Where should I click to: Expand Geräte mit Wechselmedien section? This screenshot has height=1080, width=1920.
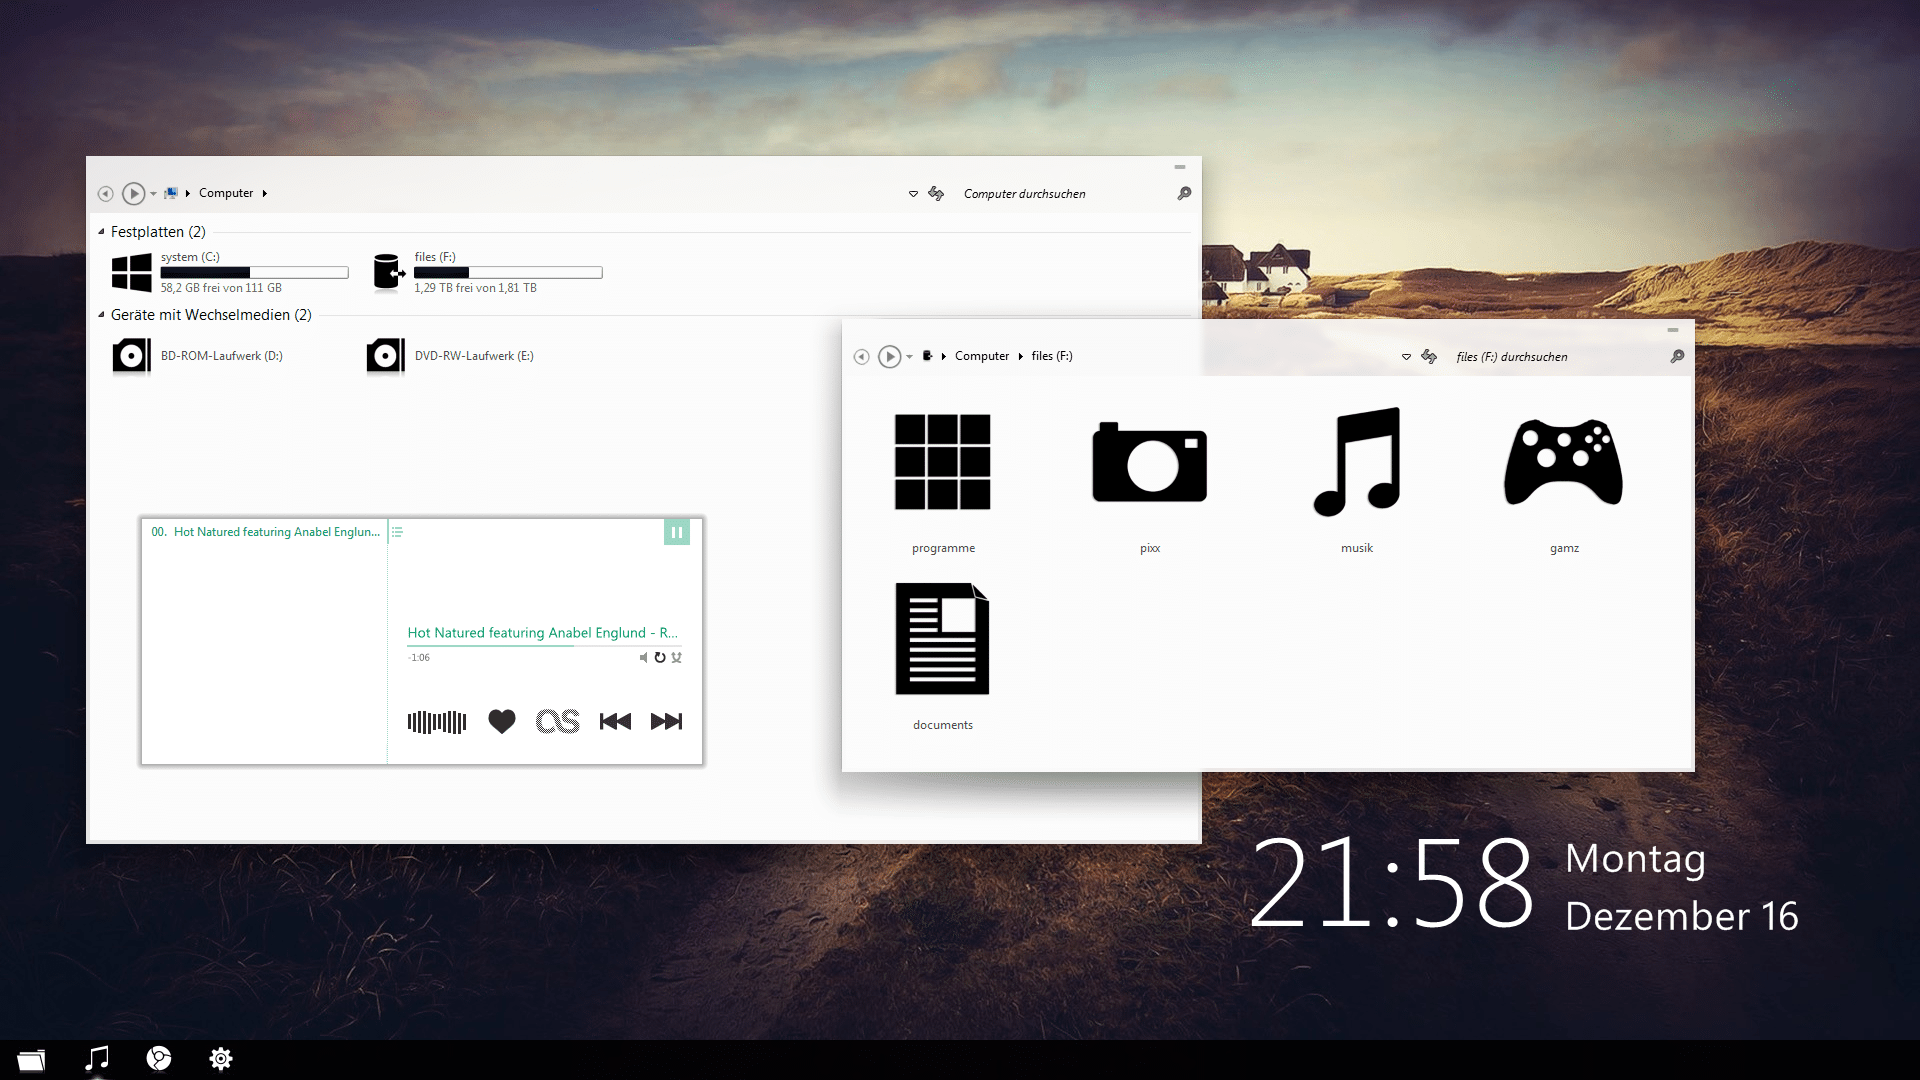pyautogui.click(x=102, y=314)
